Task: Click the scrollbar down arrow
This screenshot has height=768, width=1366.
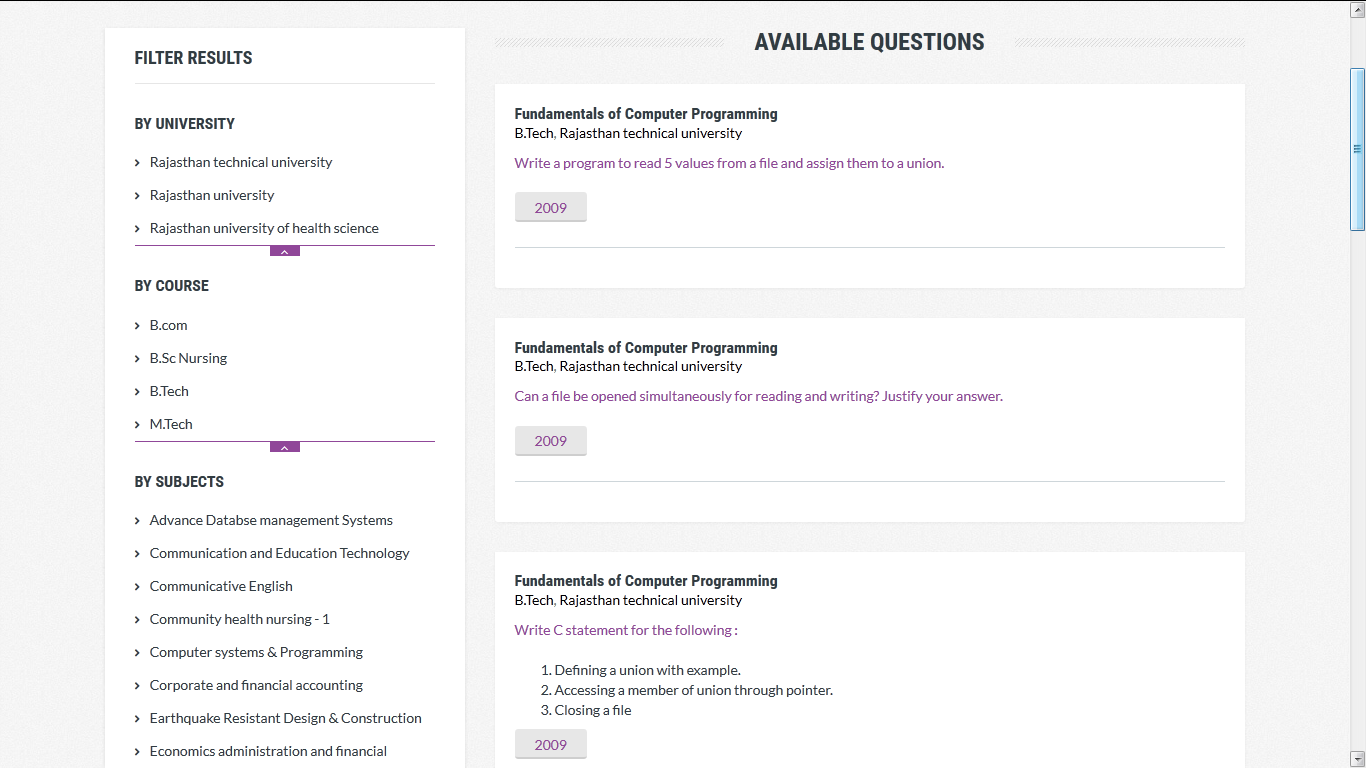Action: 1357,759
